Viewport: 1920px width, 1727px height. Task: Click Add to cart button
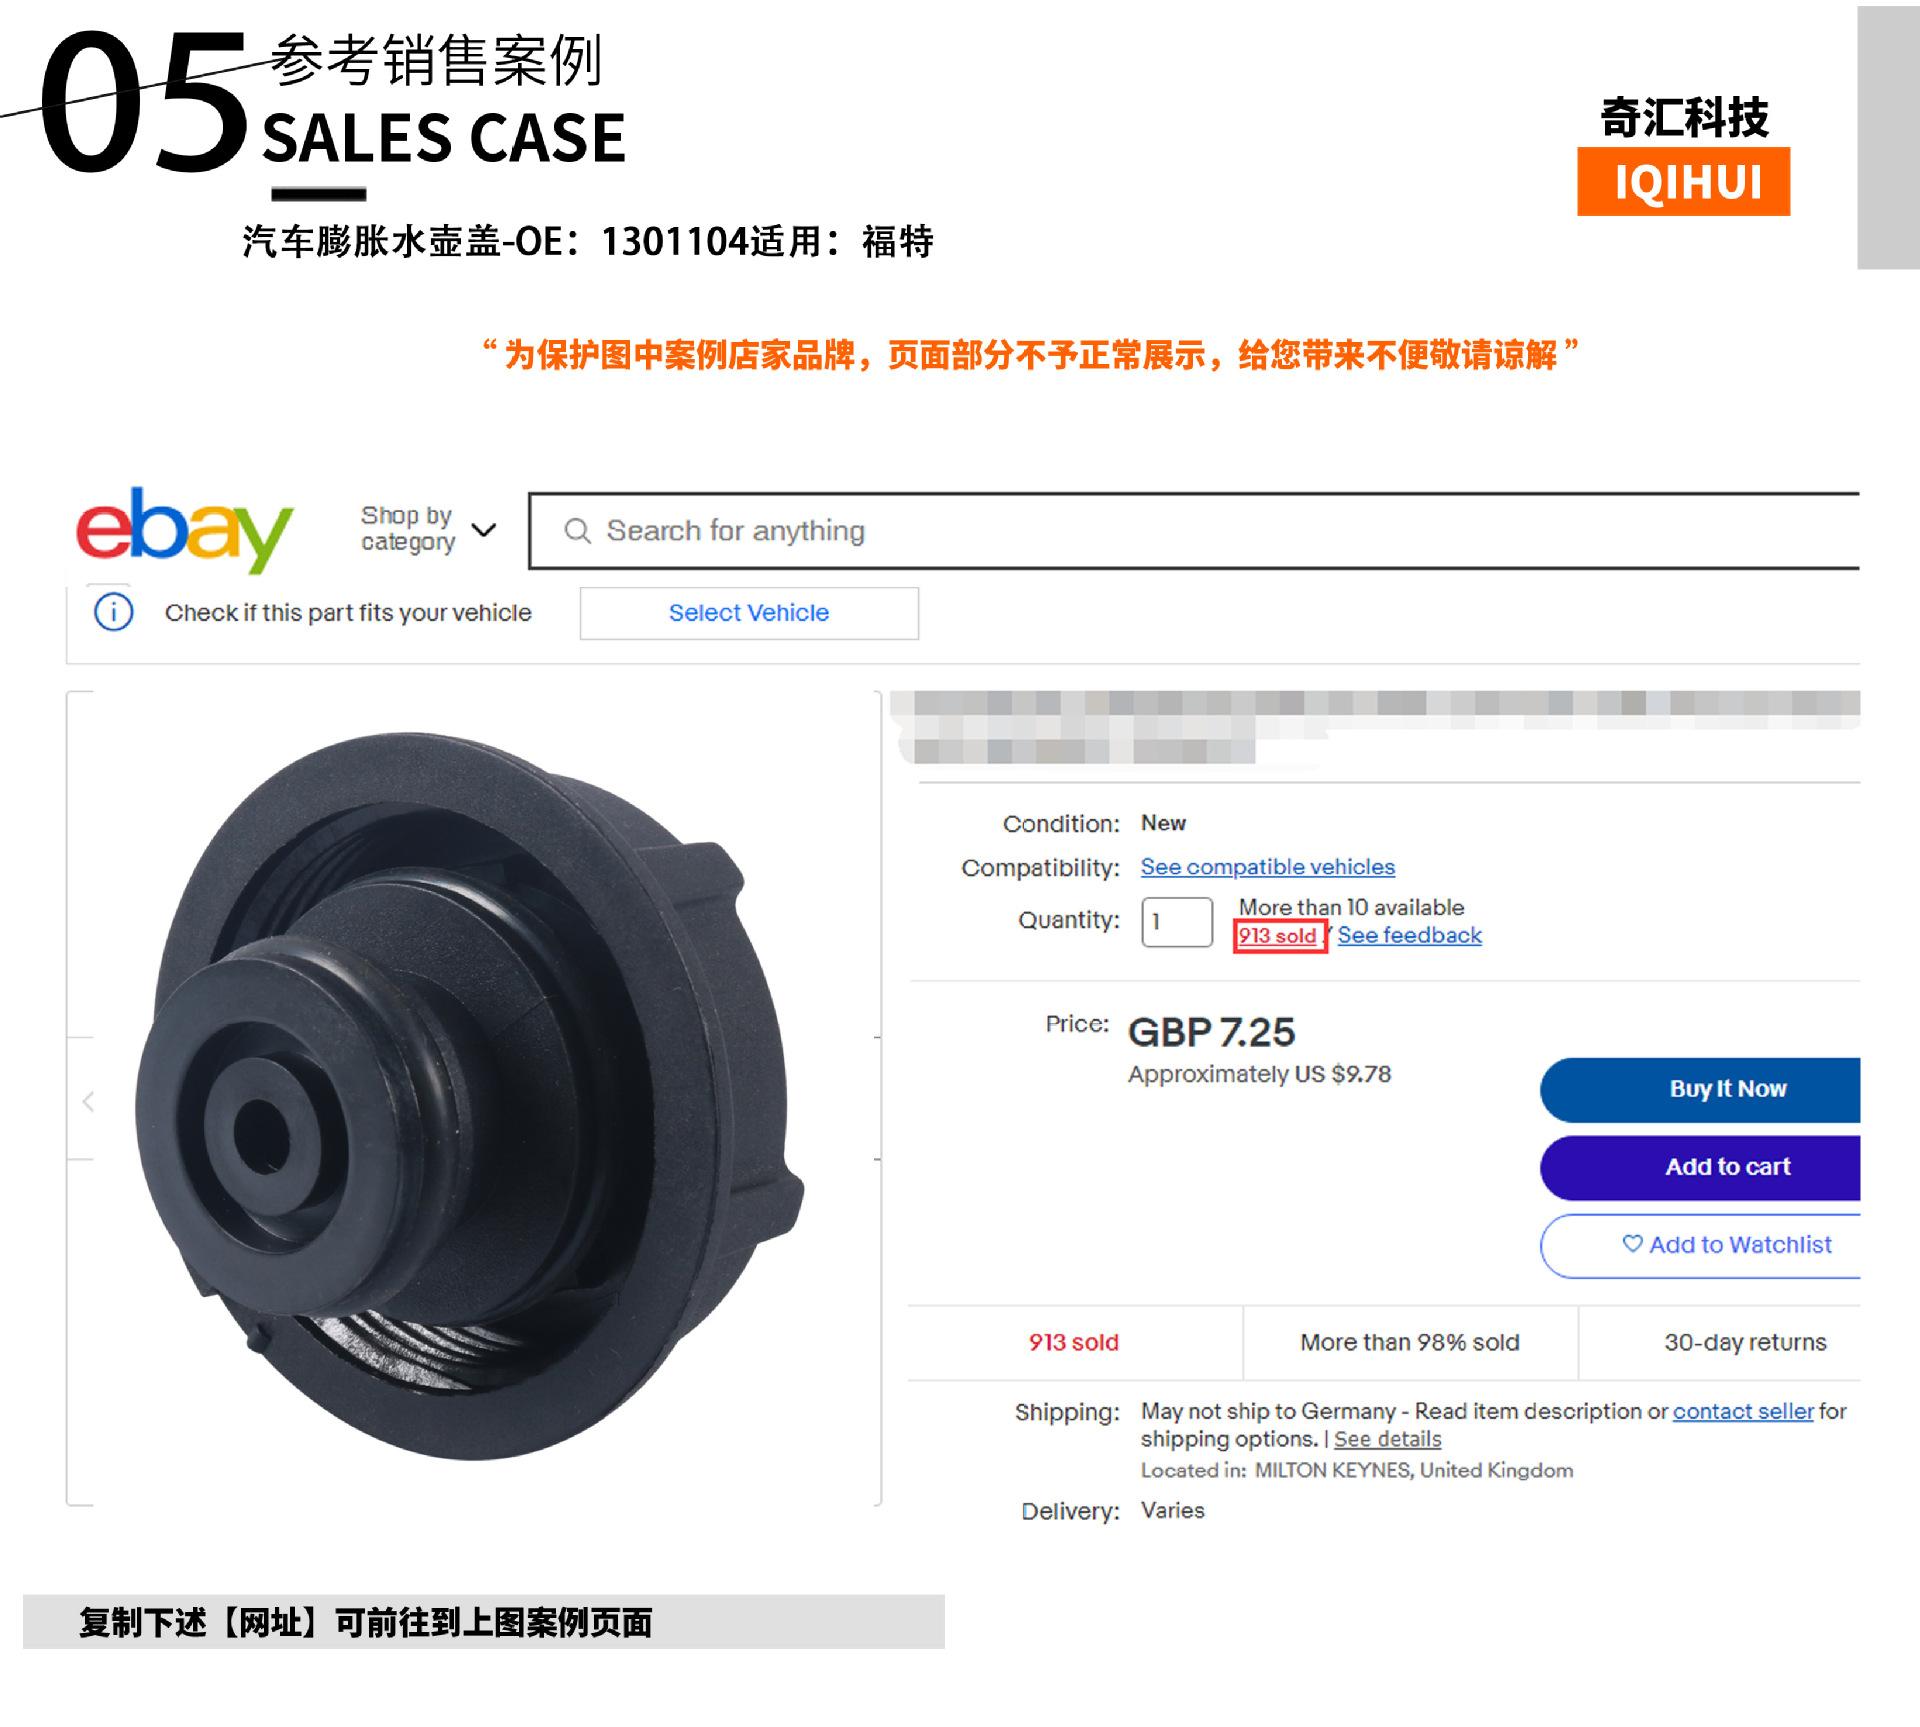pos(1700,1167)
